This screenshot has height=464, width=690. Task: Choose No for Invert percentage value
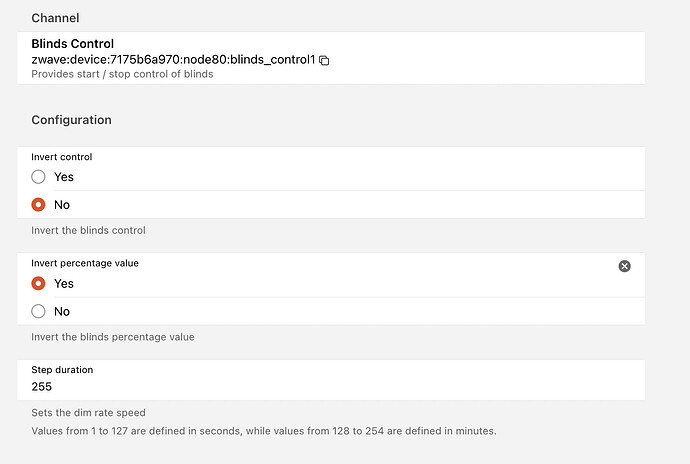click(x=39, y=311)
